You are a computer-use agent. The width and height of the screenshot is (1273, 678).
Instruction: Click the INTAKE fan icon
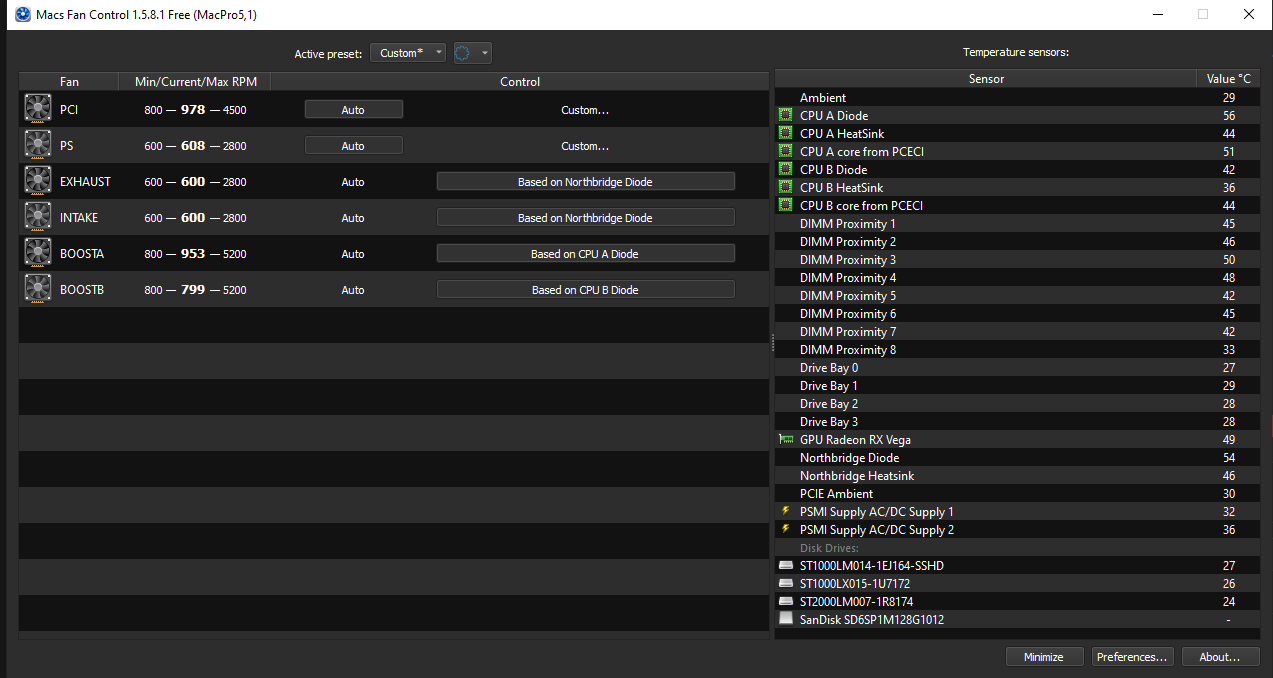tap(38, 217)
